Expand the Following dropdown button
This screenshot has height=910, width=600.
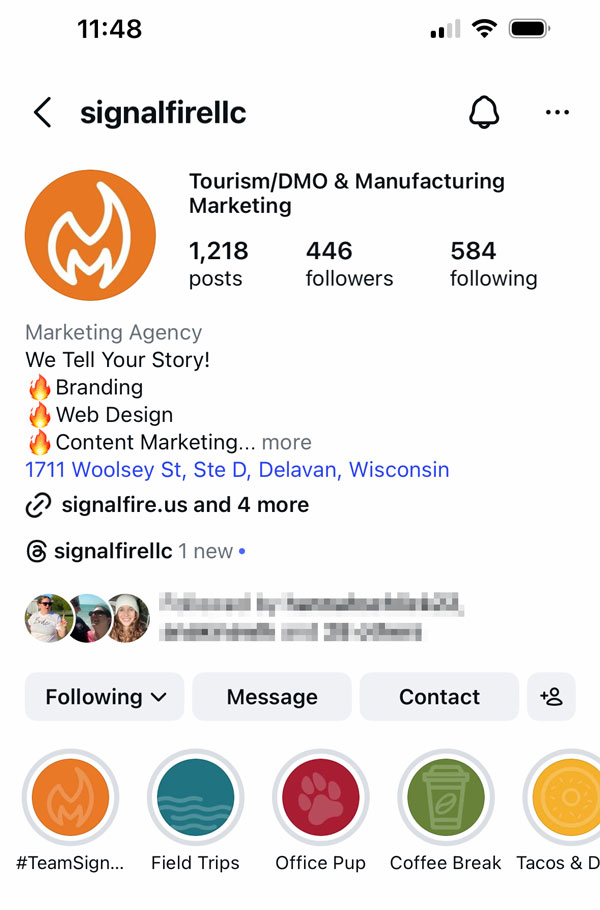click(x=105, y=697)
